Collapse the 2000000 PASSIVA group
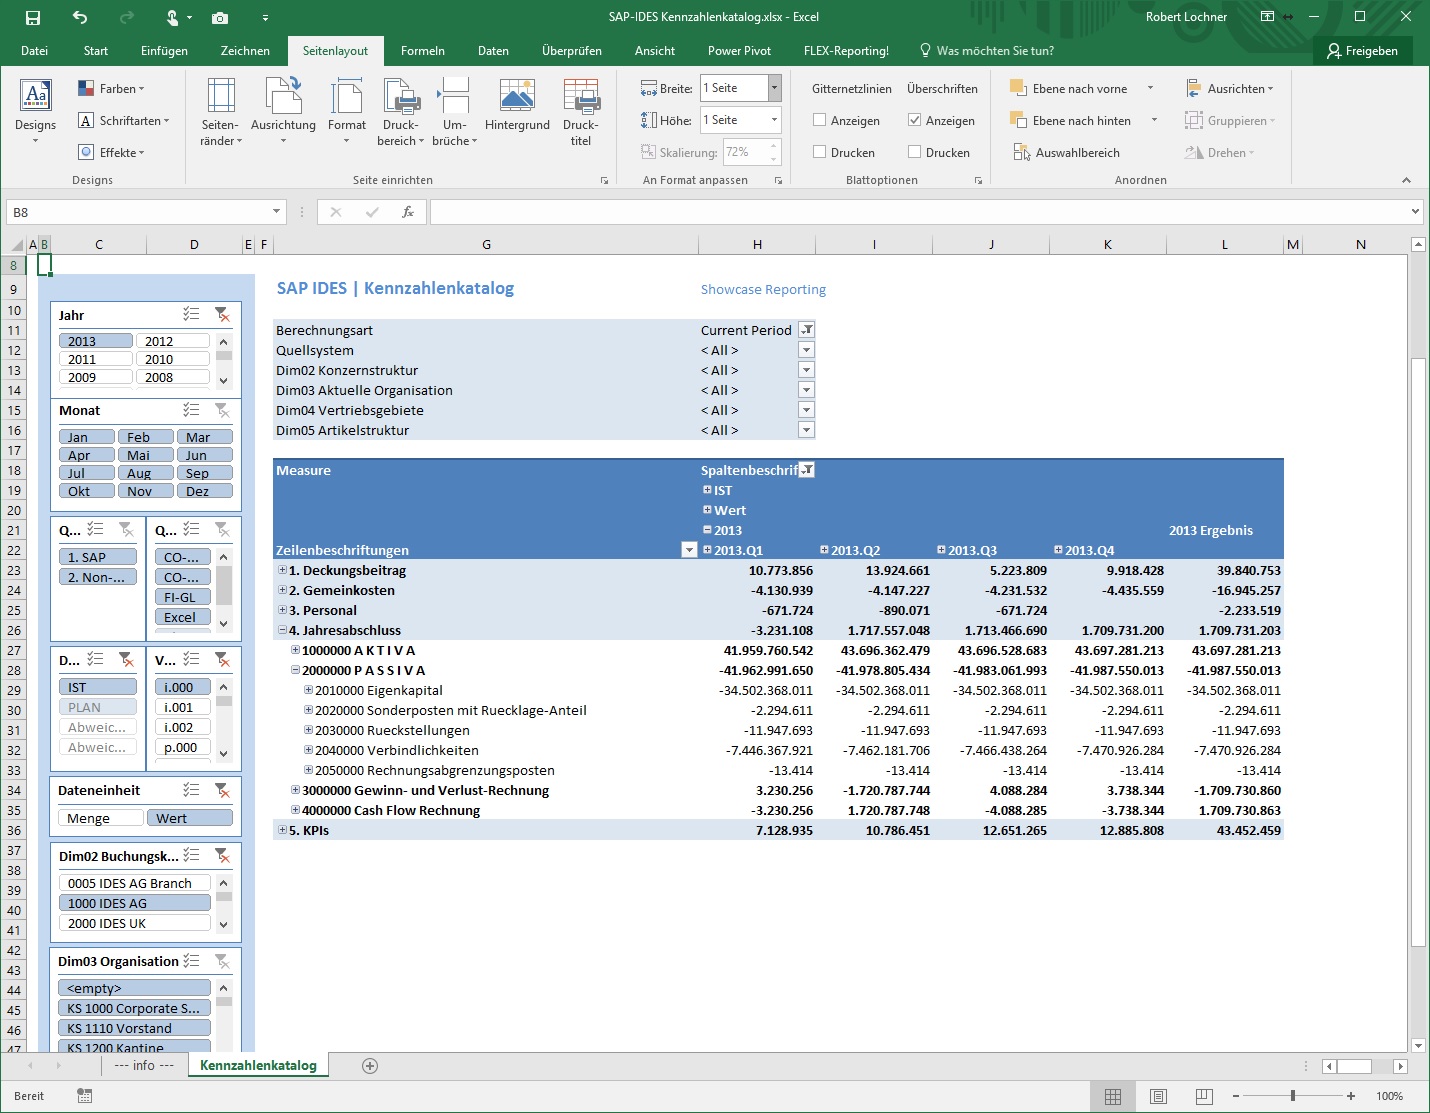Viewport: 1430px width, 1113px height. pyautogui.click(x=293, y=670)
